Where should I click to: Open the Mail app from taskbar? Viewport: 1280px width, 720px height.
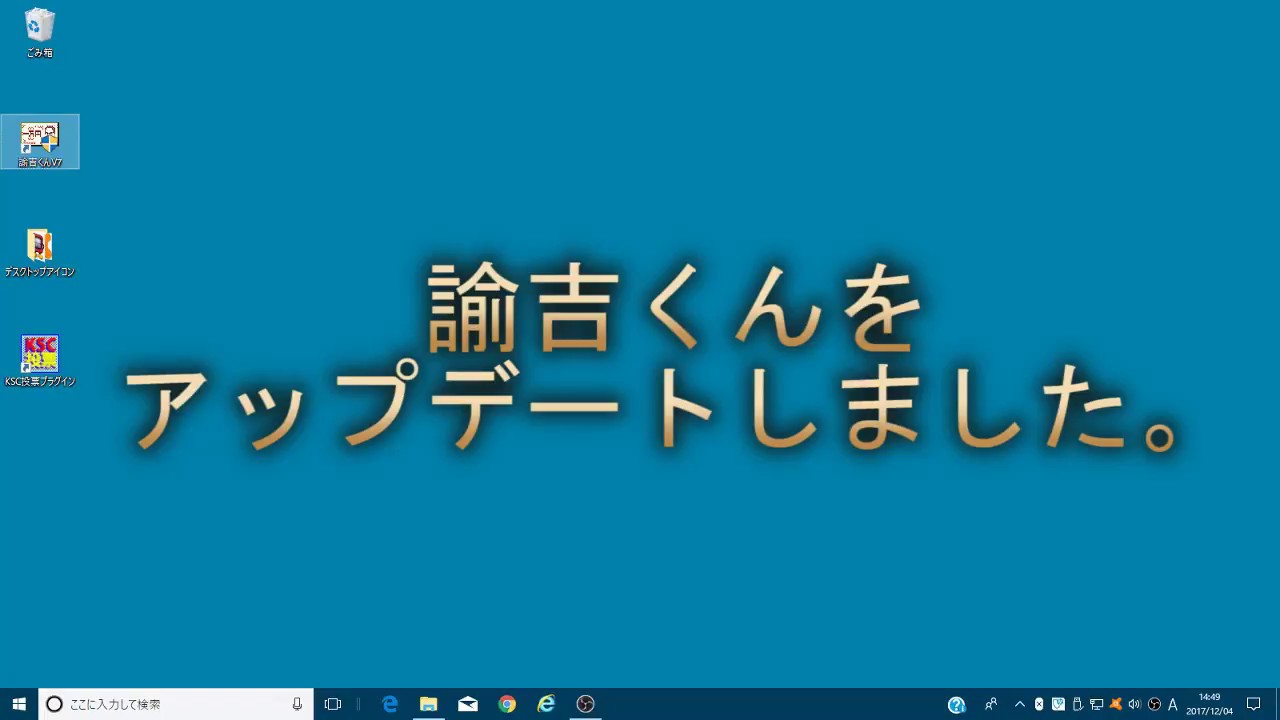tap(468, 704)
